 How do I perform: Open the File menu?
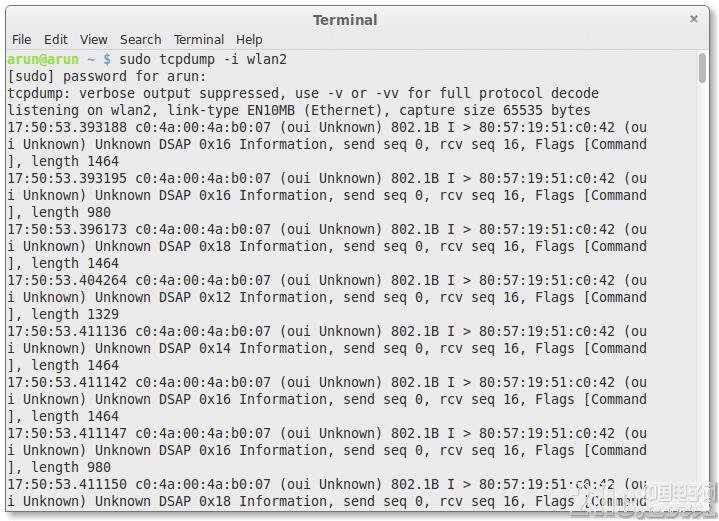[22, 40]
